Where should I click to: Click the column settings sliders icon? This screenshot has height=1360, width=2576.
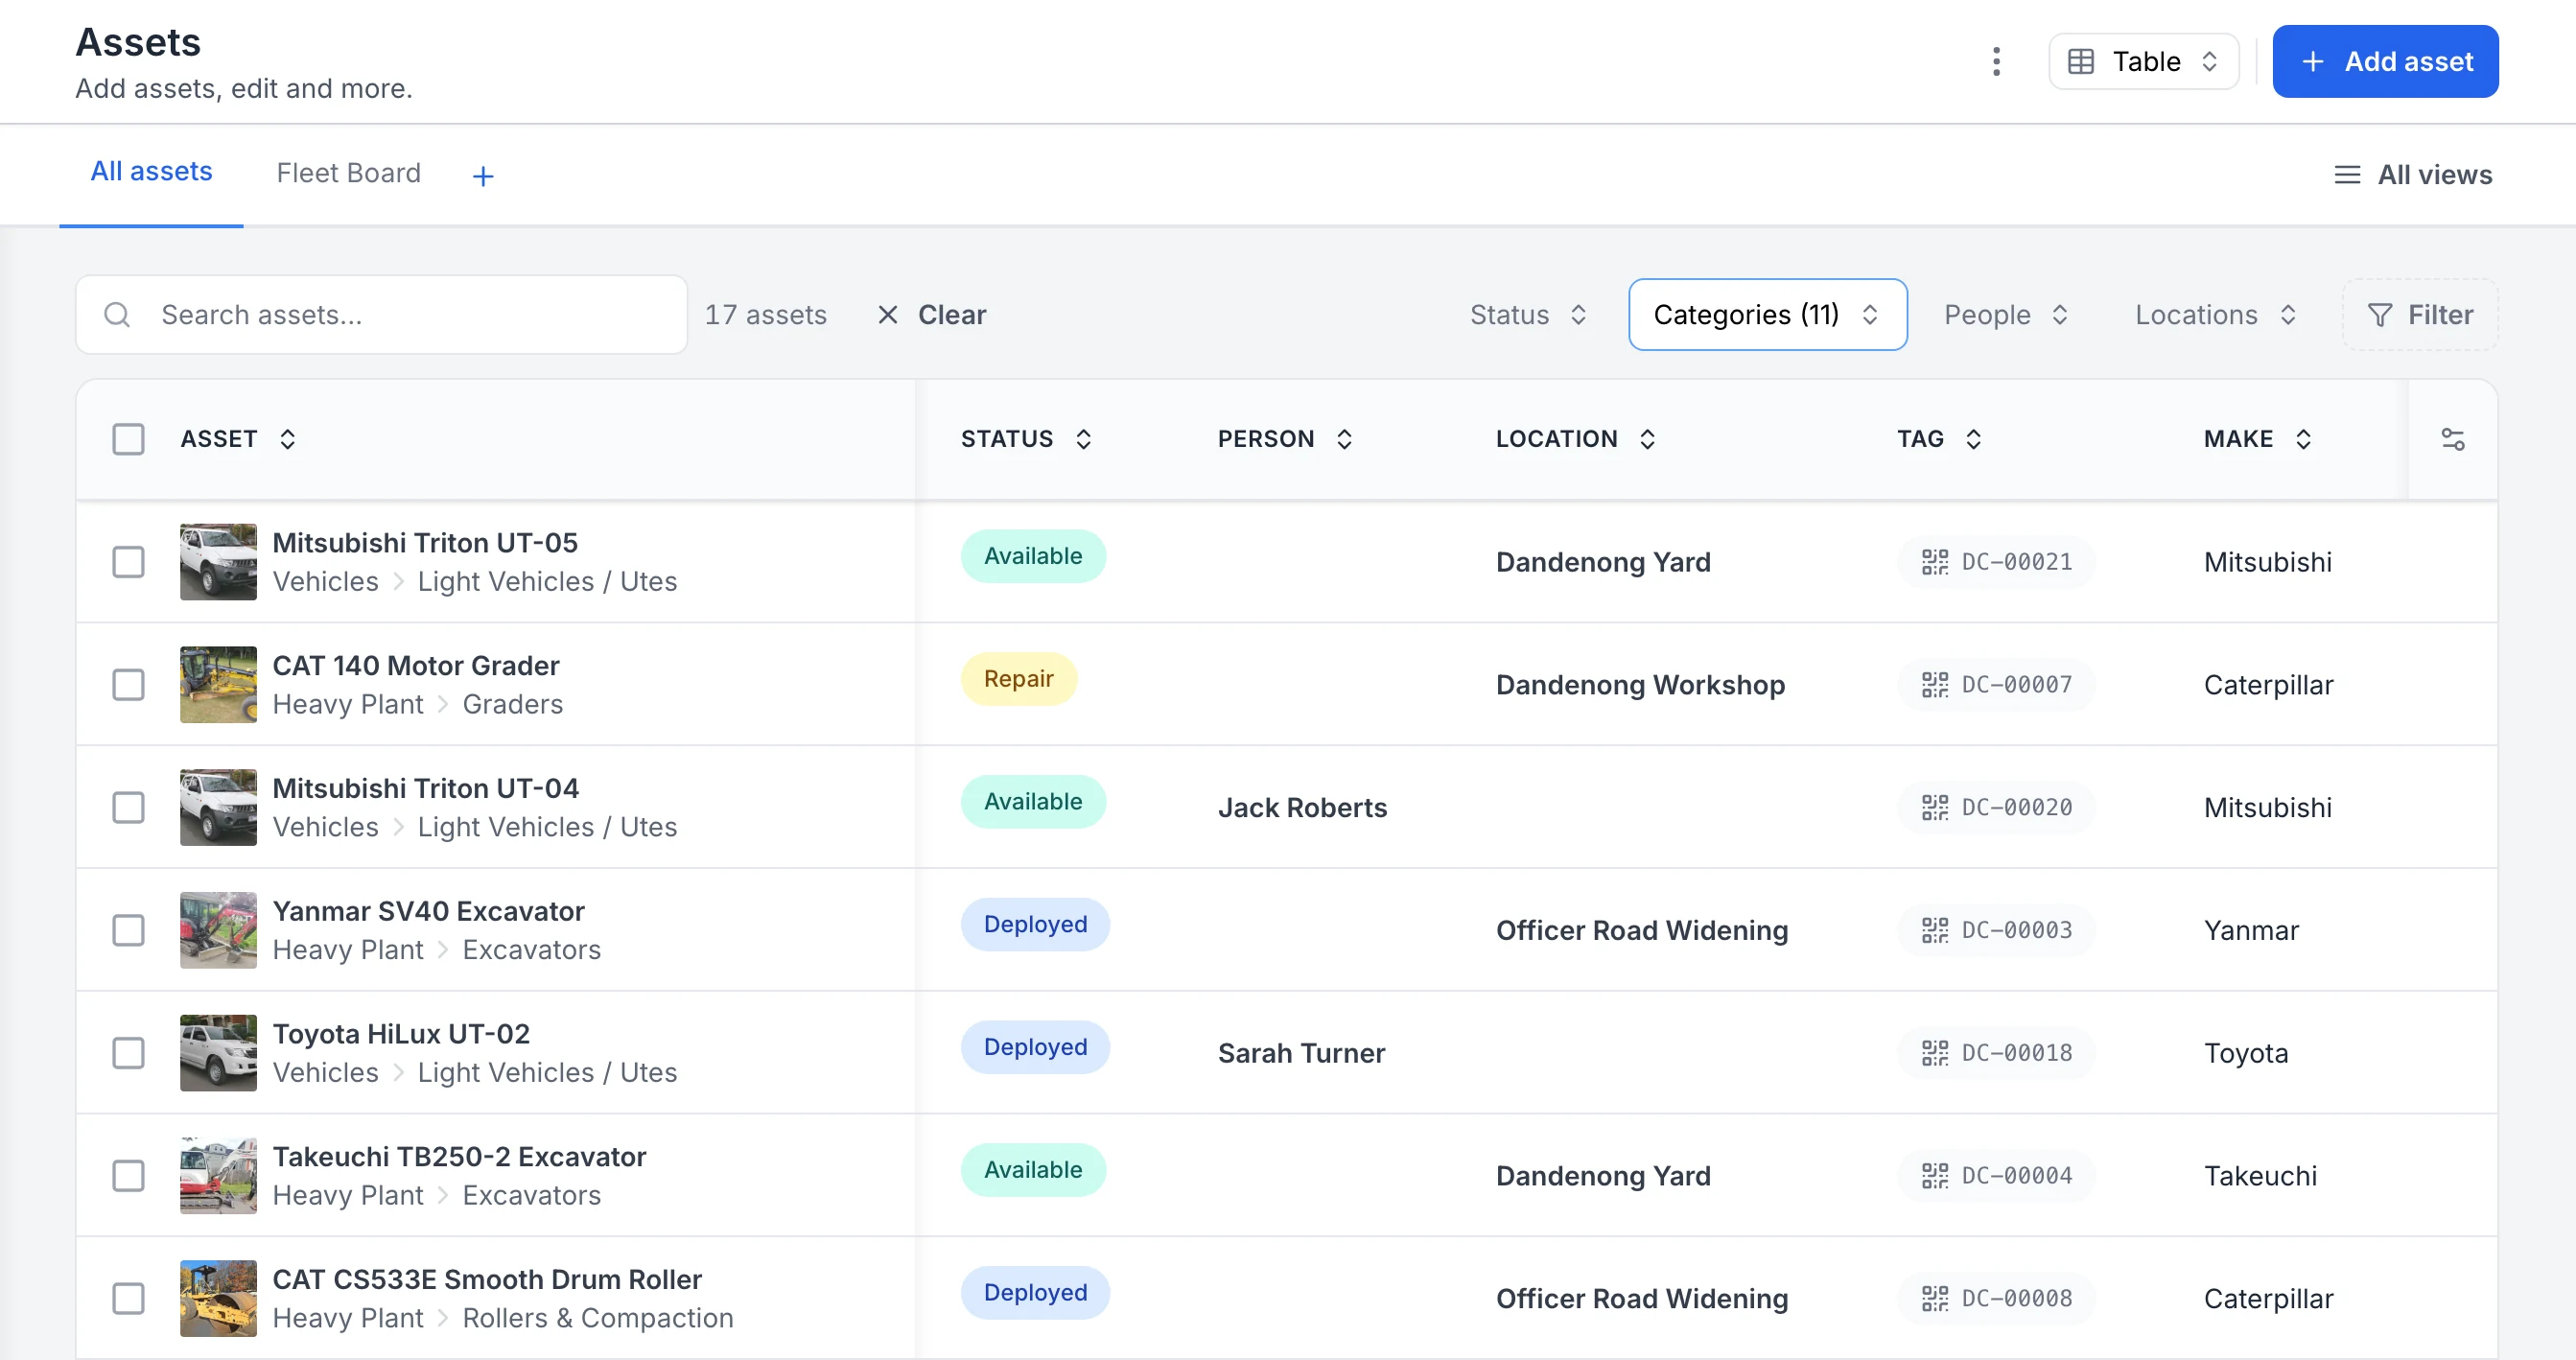pyautogui.click(x=2453, y=439)
